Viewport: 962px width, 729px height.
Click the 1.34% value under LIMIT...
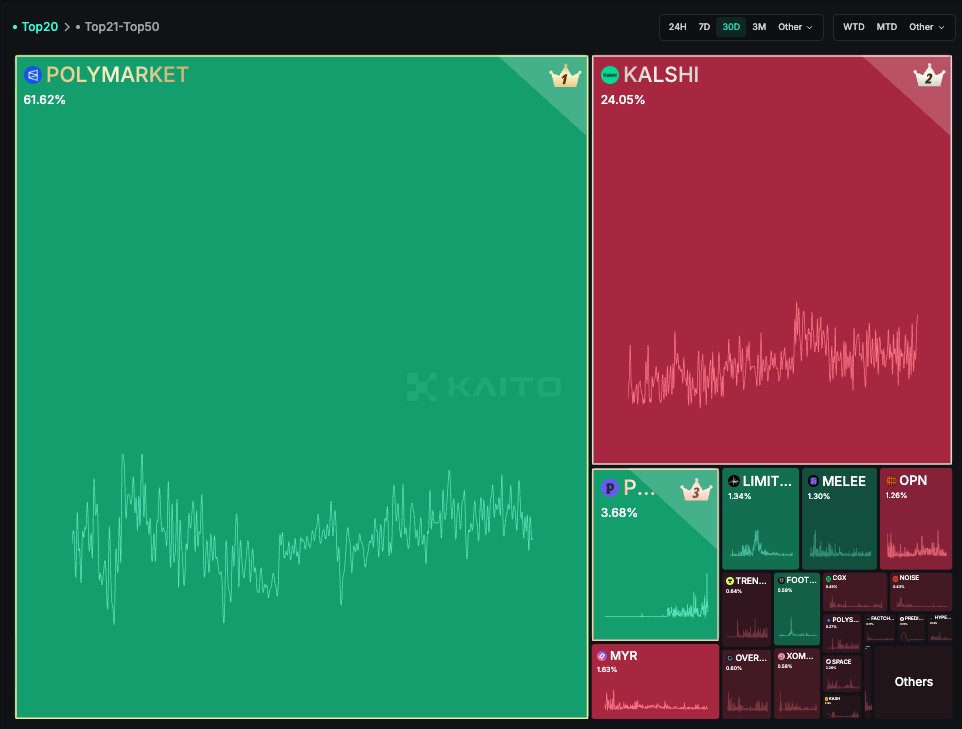[x=739, y=496]
